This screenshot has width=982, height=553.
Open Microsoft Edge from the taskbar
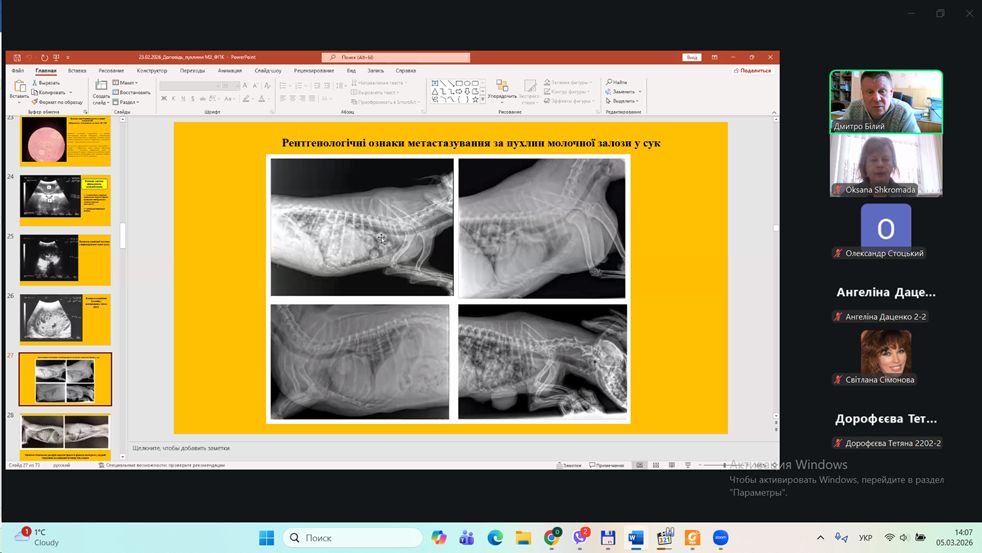click(494, 538)
